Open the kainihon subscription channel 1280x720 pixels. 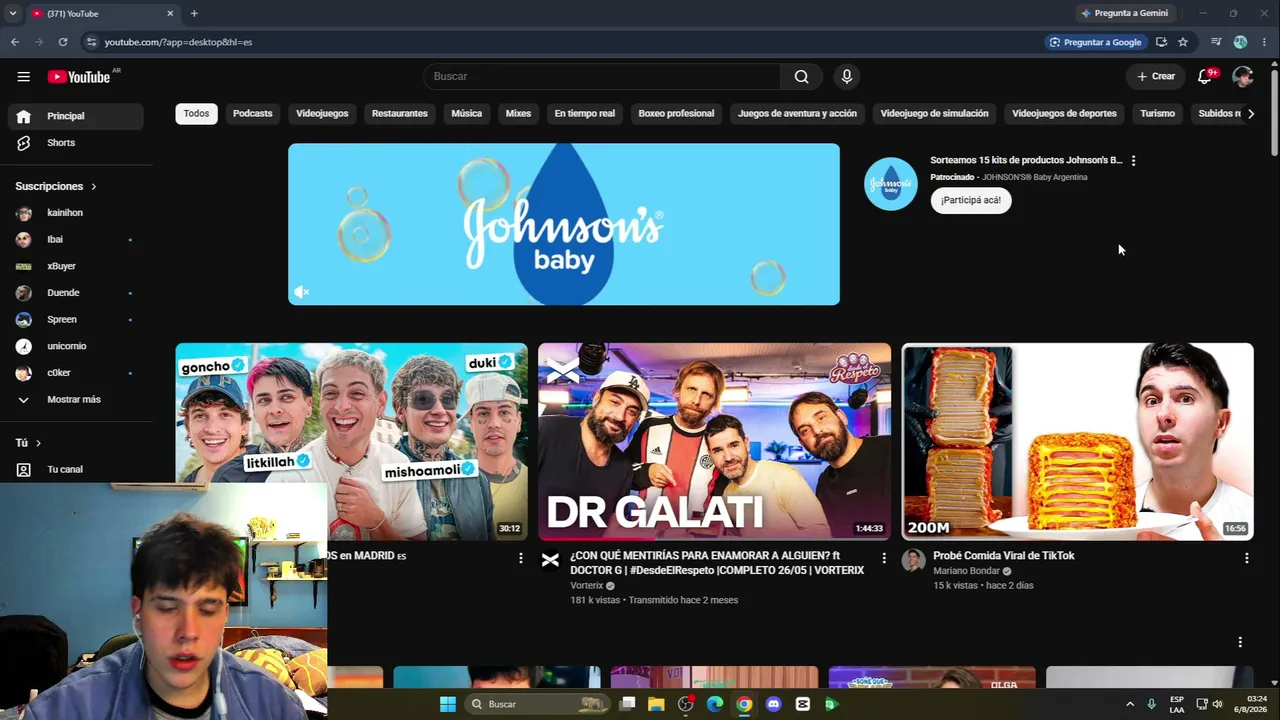(x=76, y=213)
